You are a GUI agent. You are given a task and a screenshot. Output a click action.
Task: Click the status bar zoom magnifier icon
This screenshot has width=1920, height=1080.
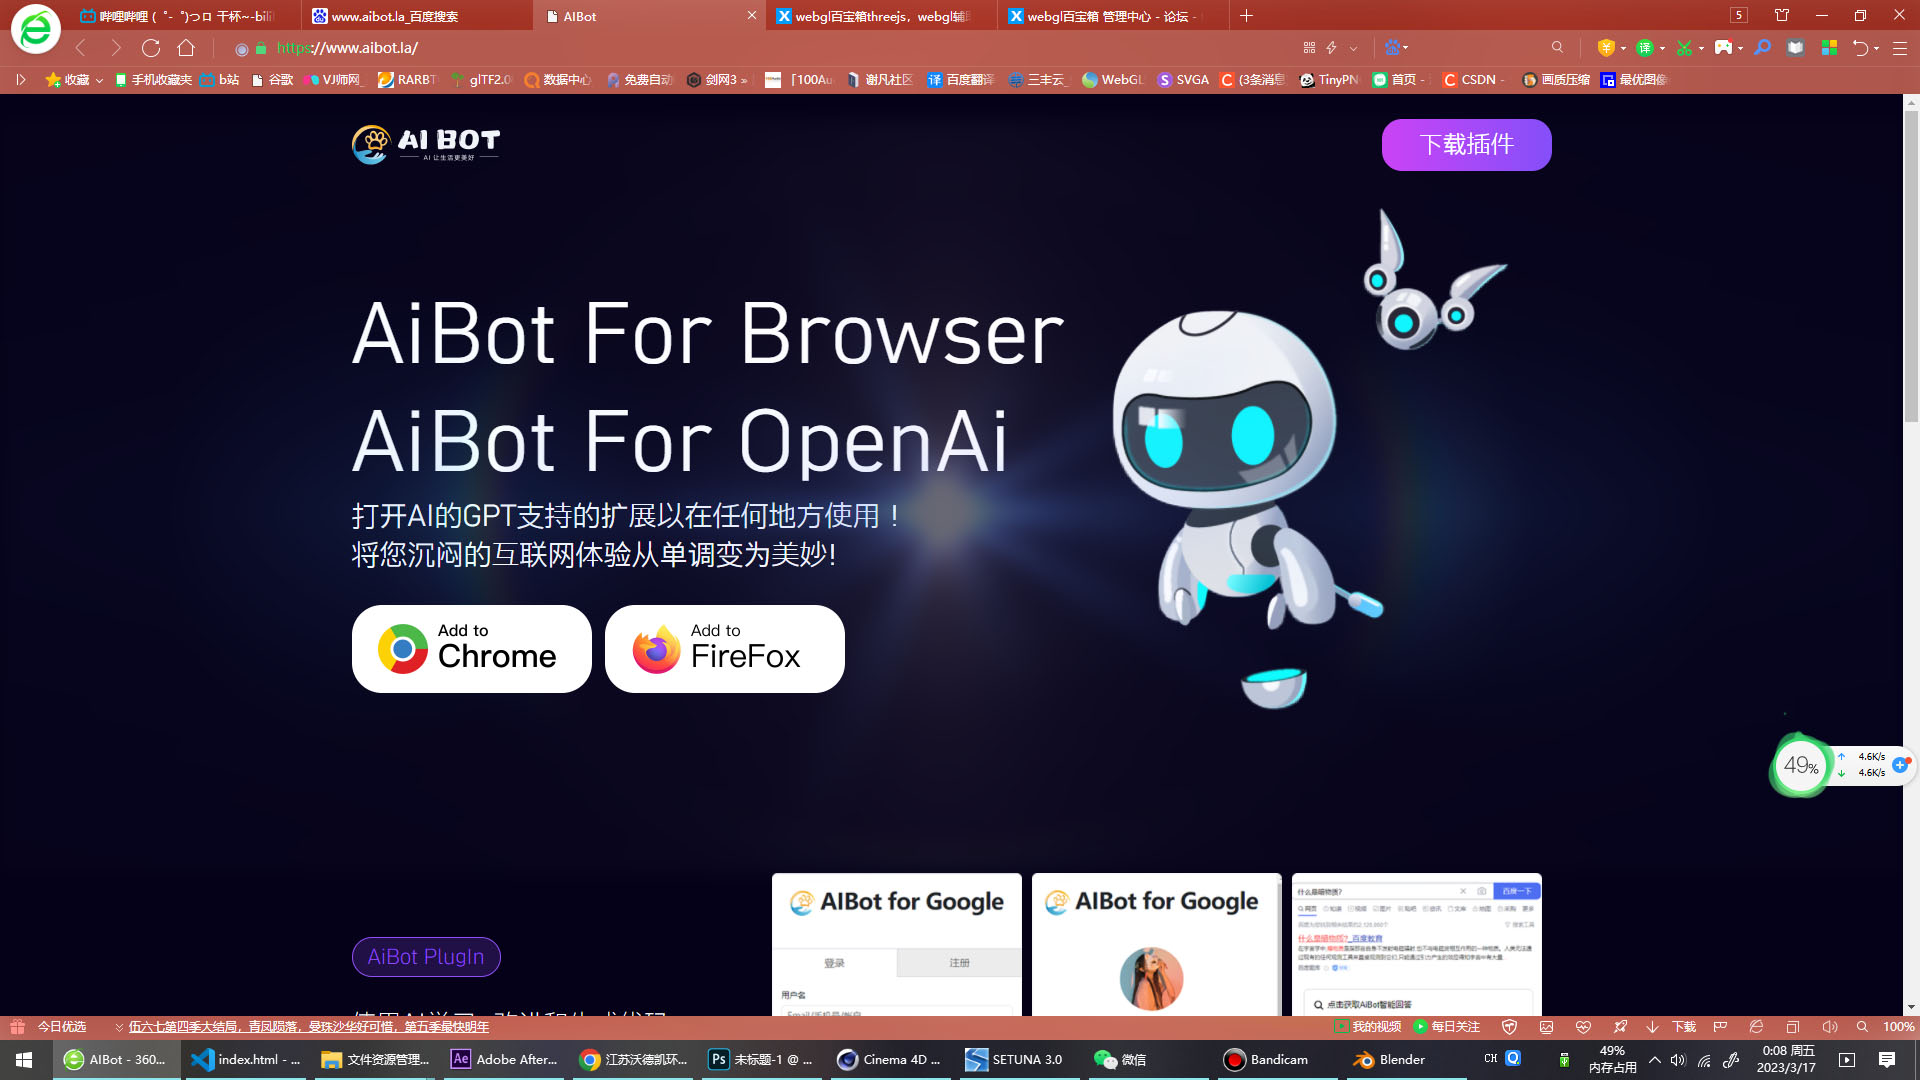(x=1862, y=1027)
